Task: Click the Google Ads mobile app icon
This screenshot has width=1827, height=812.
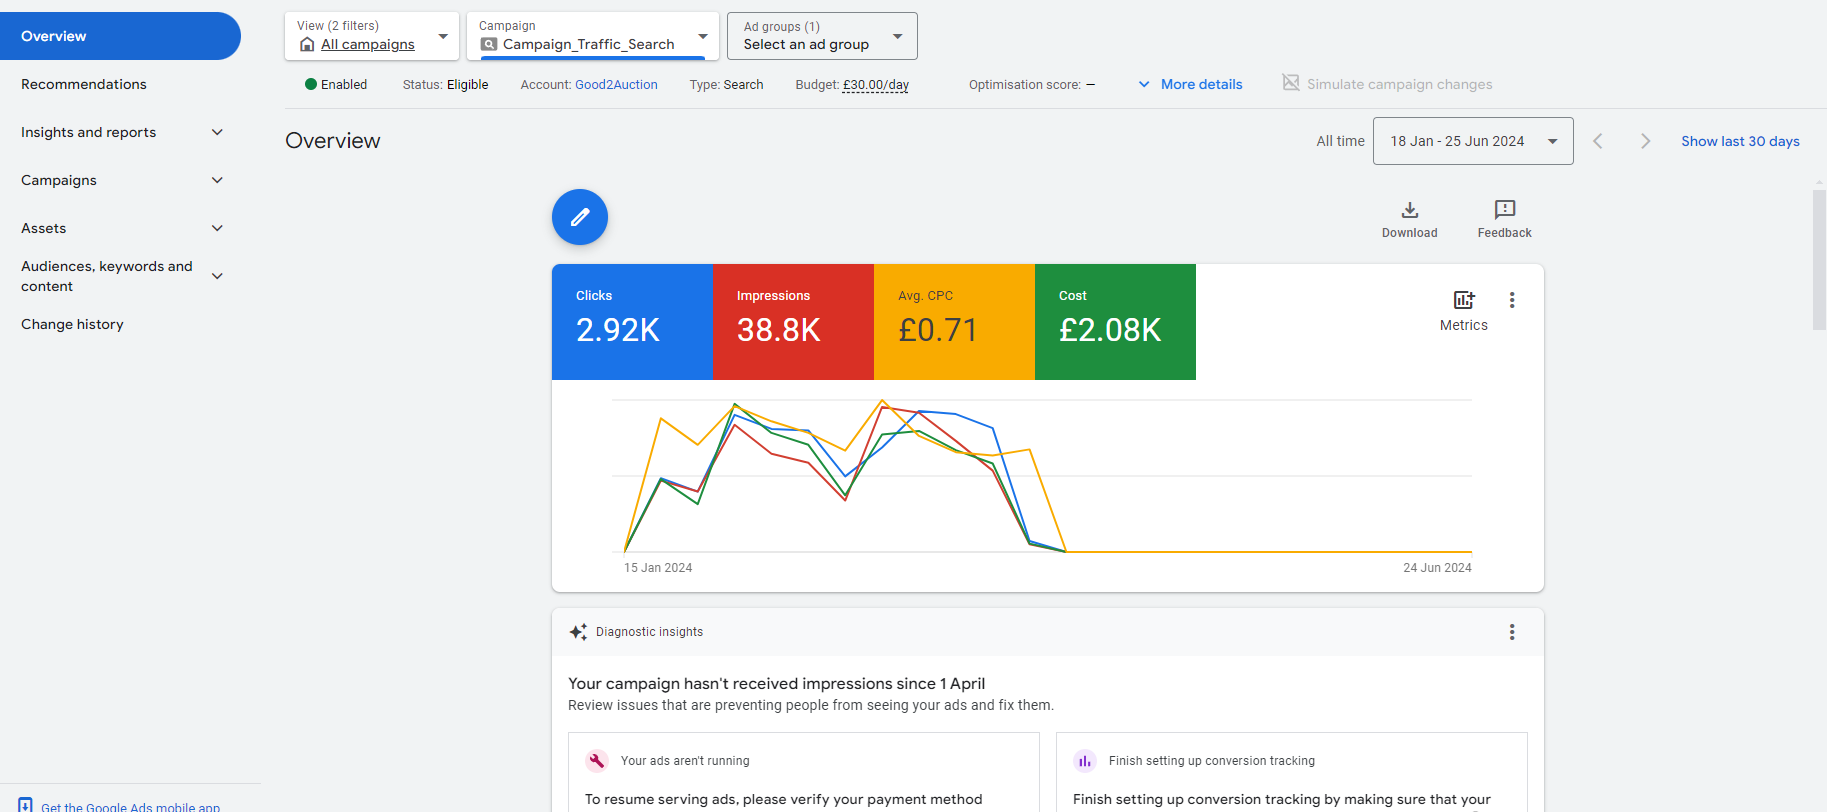Action: click(25, 805)
